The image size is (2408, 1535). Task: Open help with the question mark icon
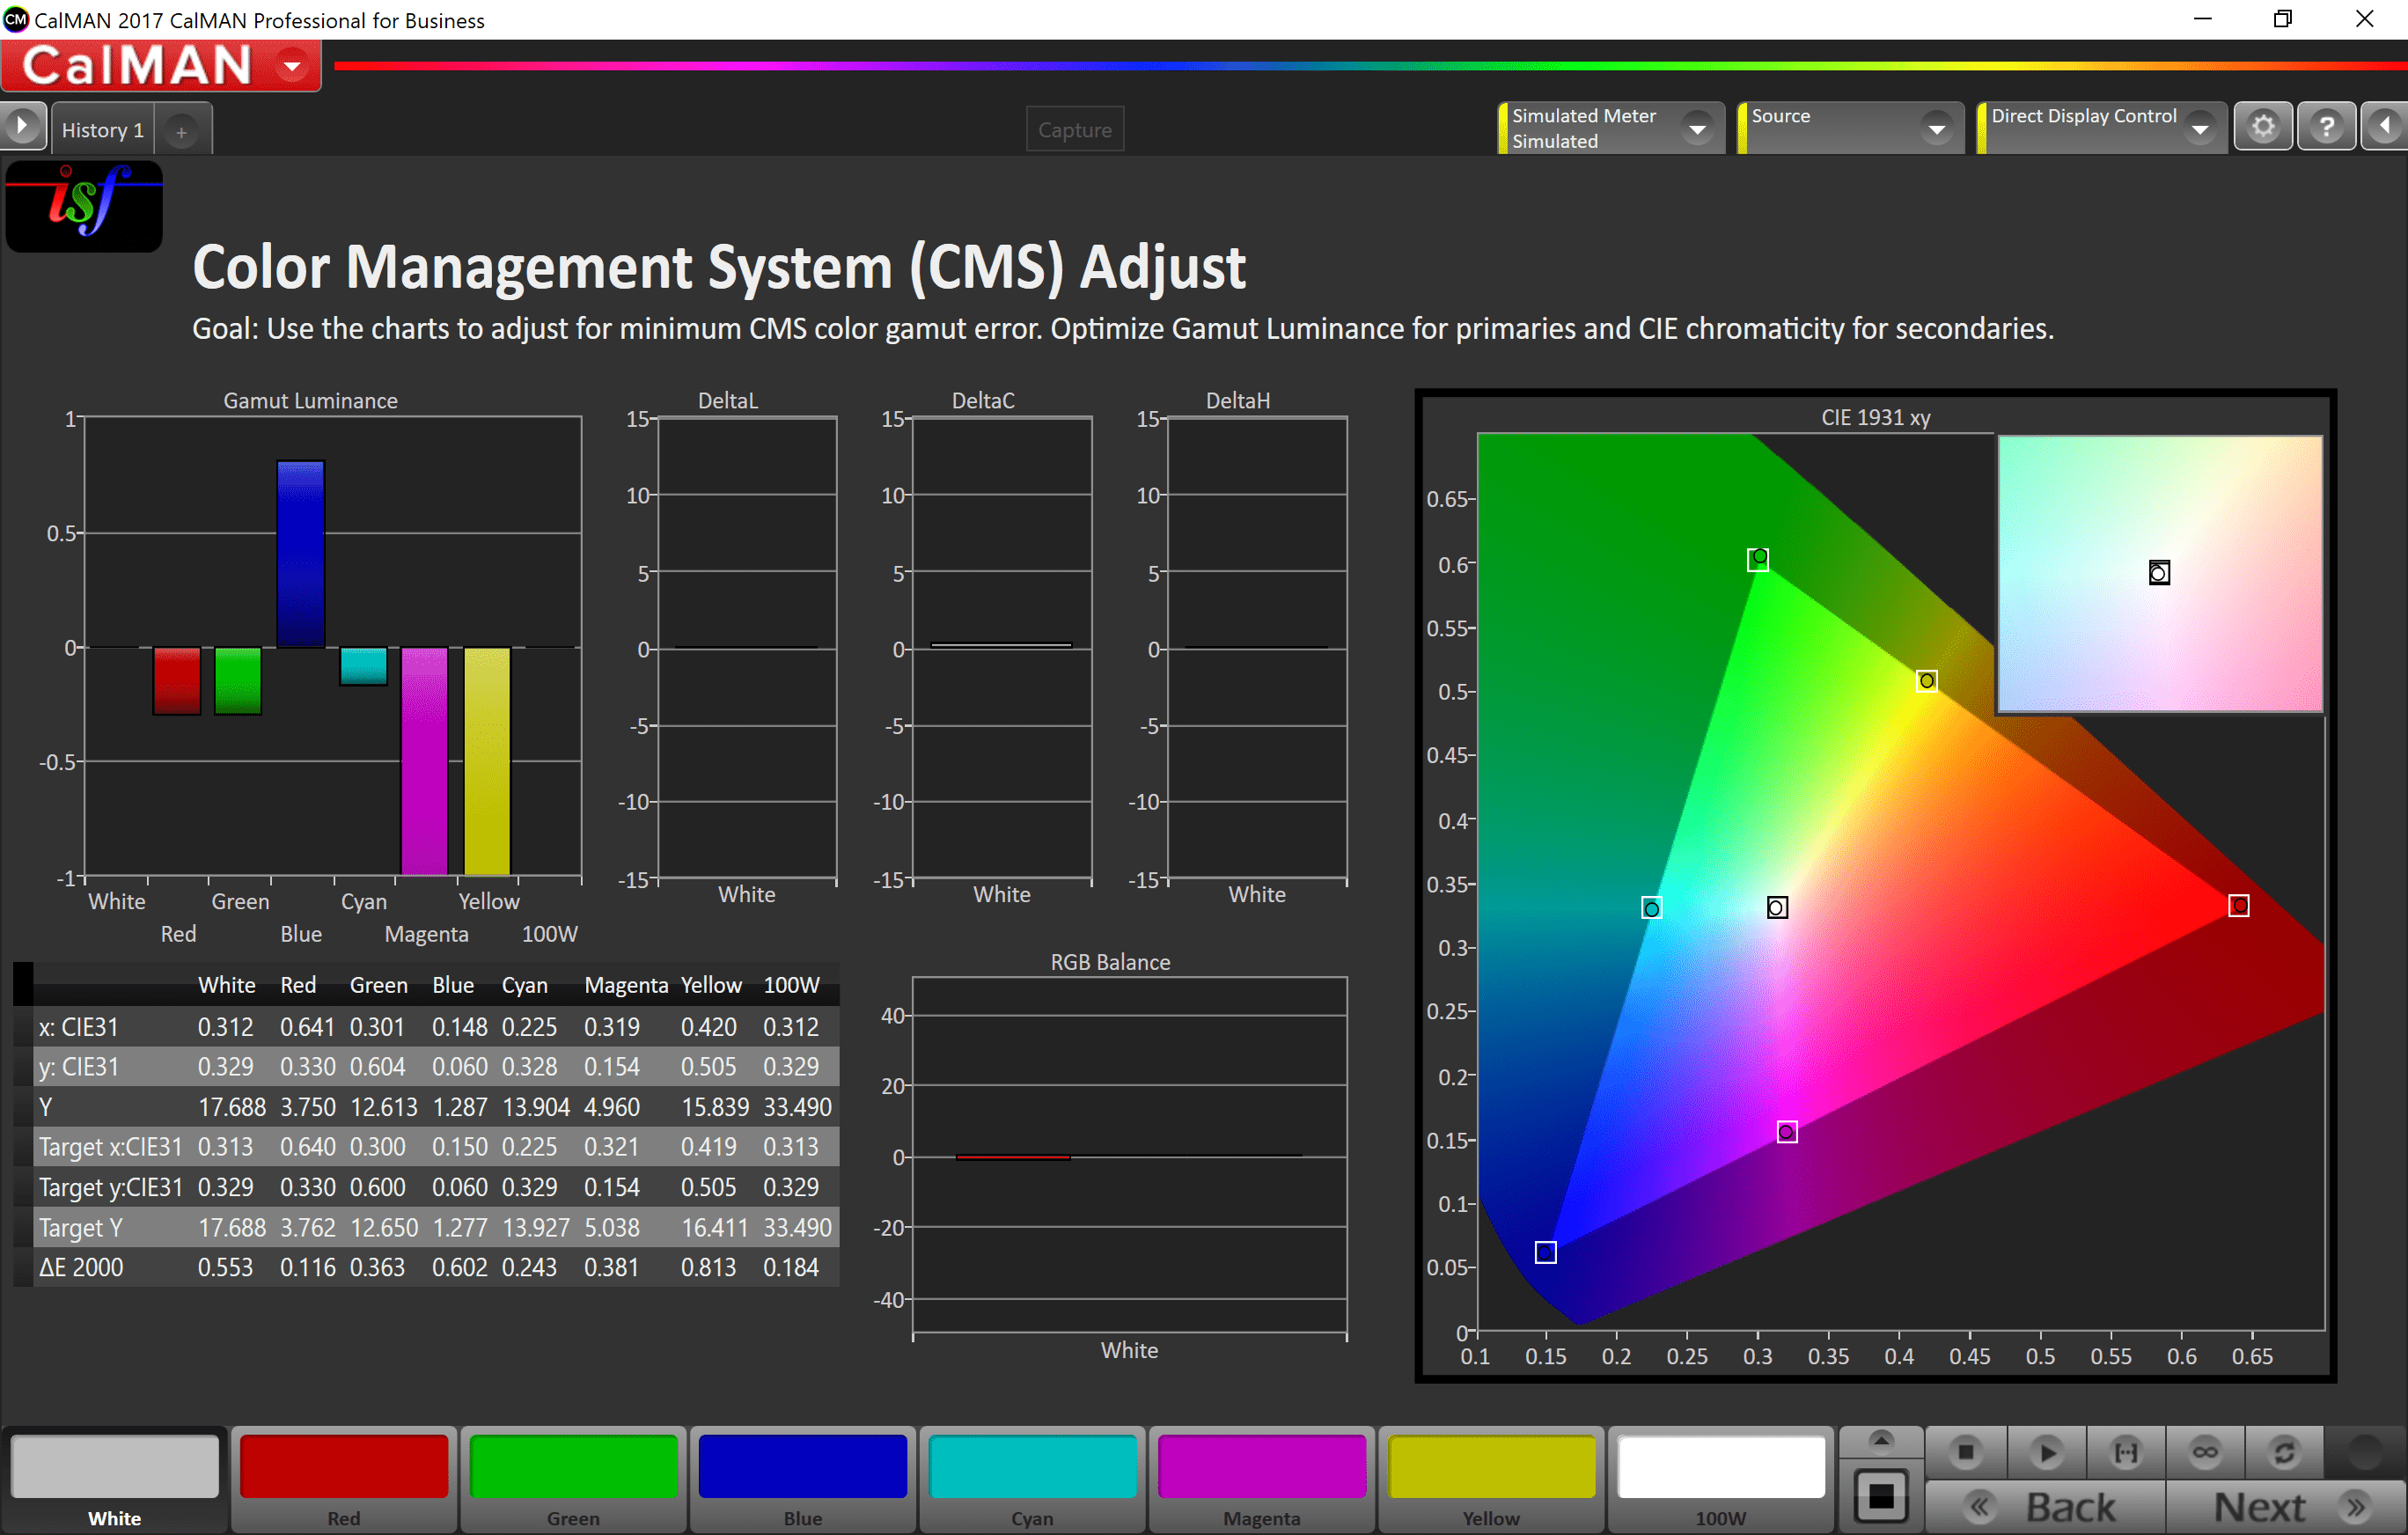click(2326, 127)
